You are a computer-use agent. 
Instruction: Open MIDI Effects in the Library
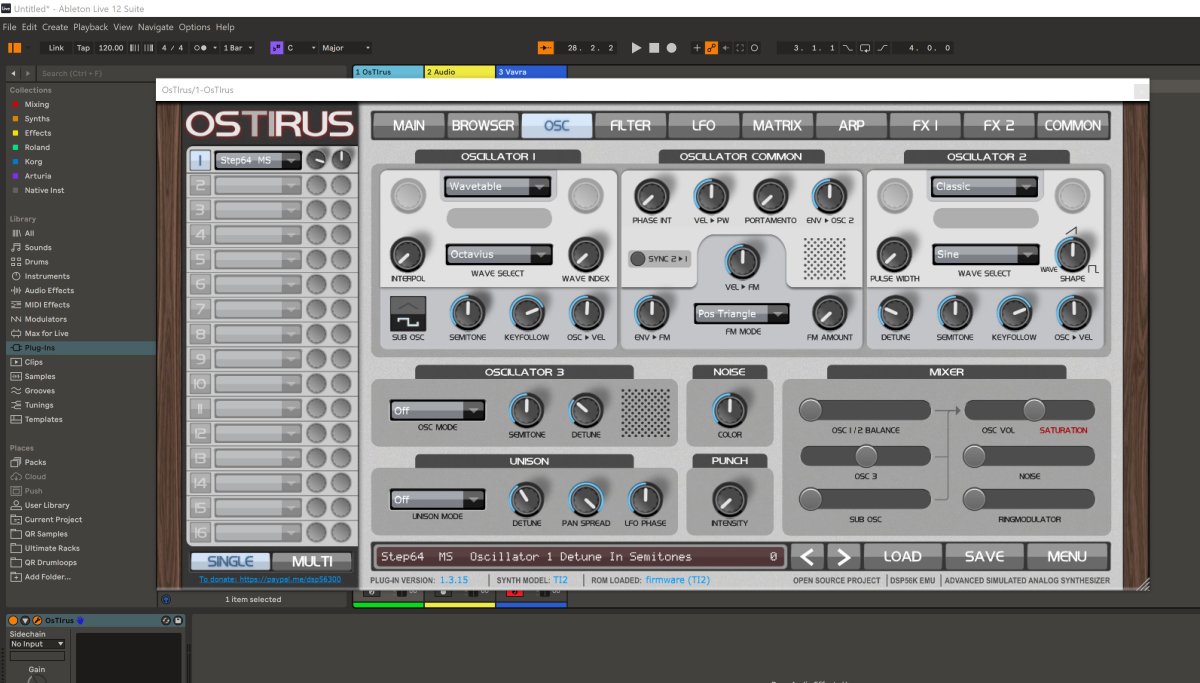(47, 305)
